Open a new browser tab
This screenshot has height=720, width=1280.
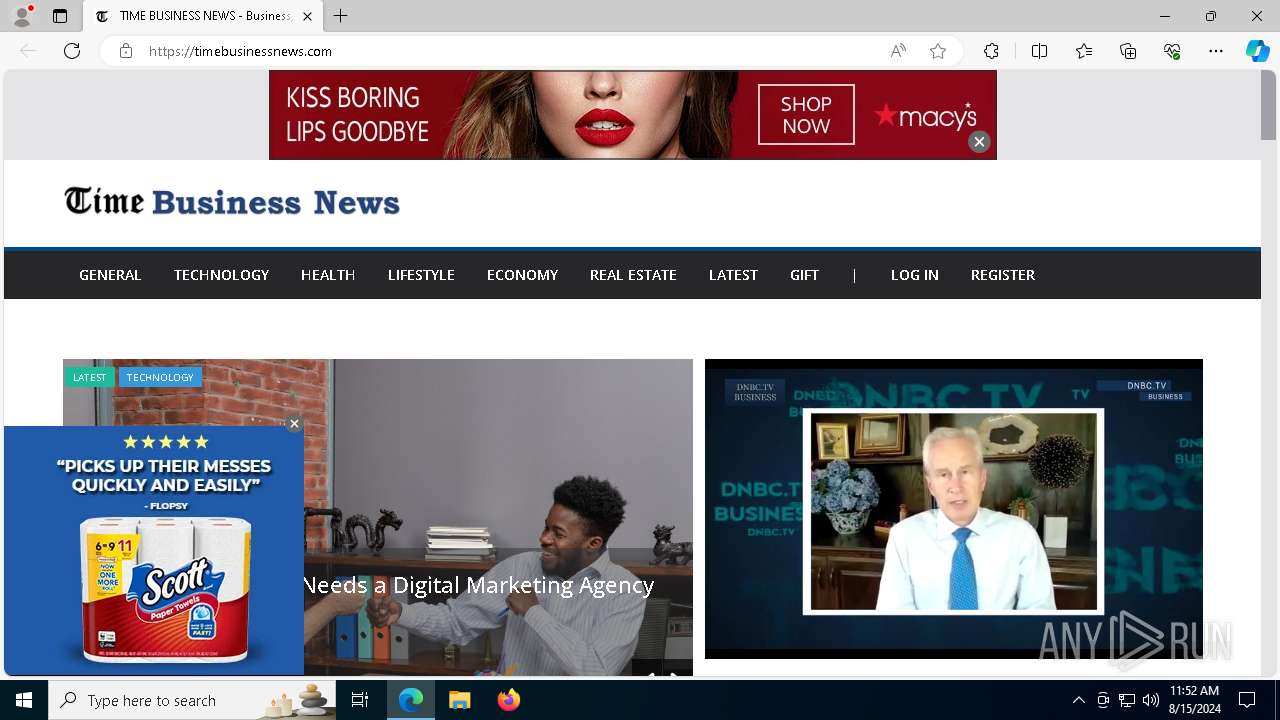tap(341, 16)
